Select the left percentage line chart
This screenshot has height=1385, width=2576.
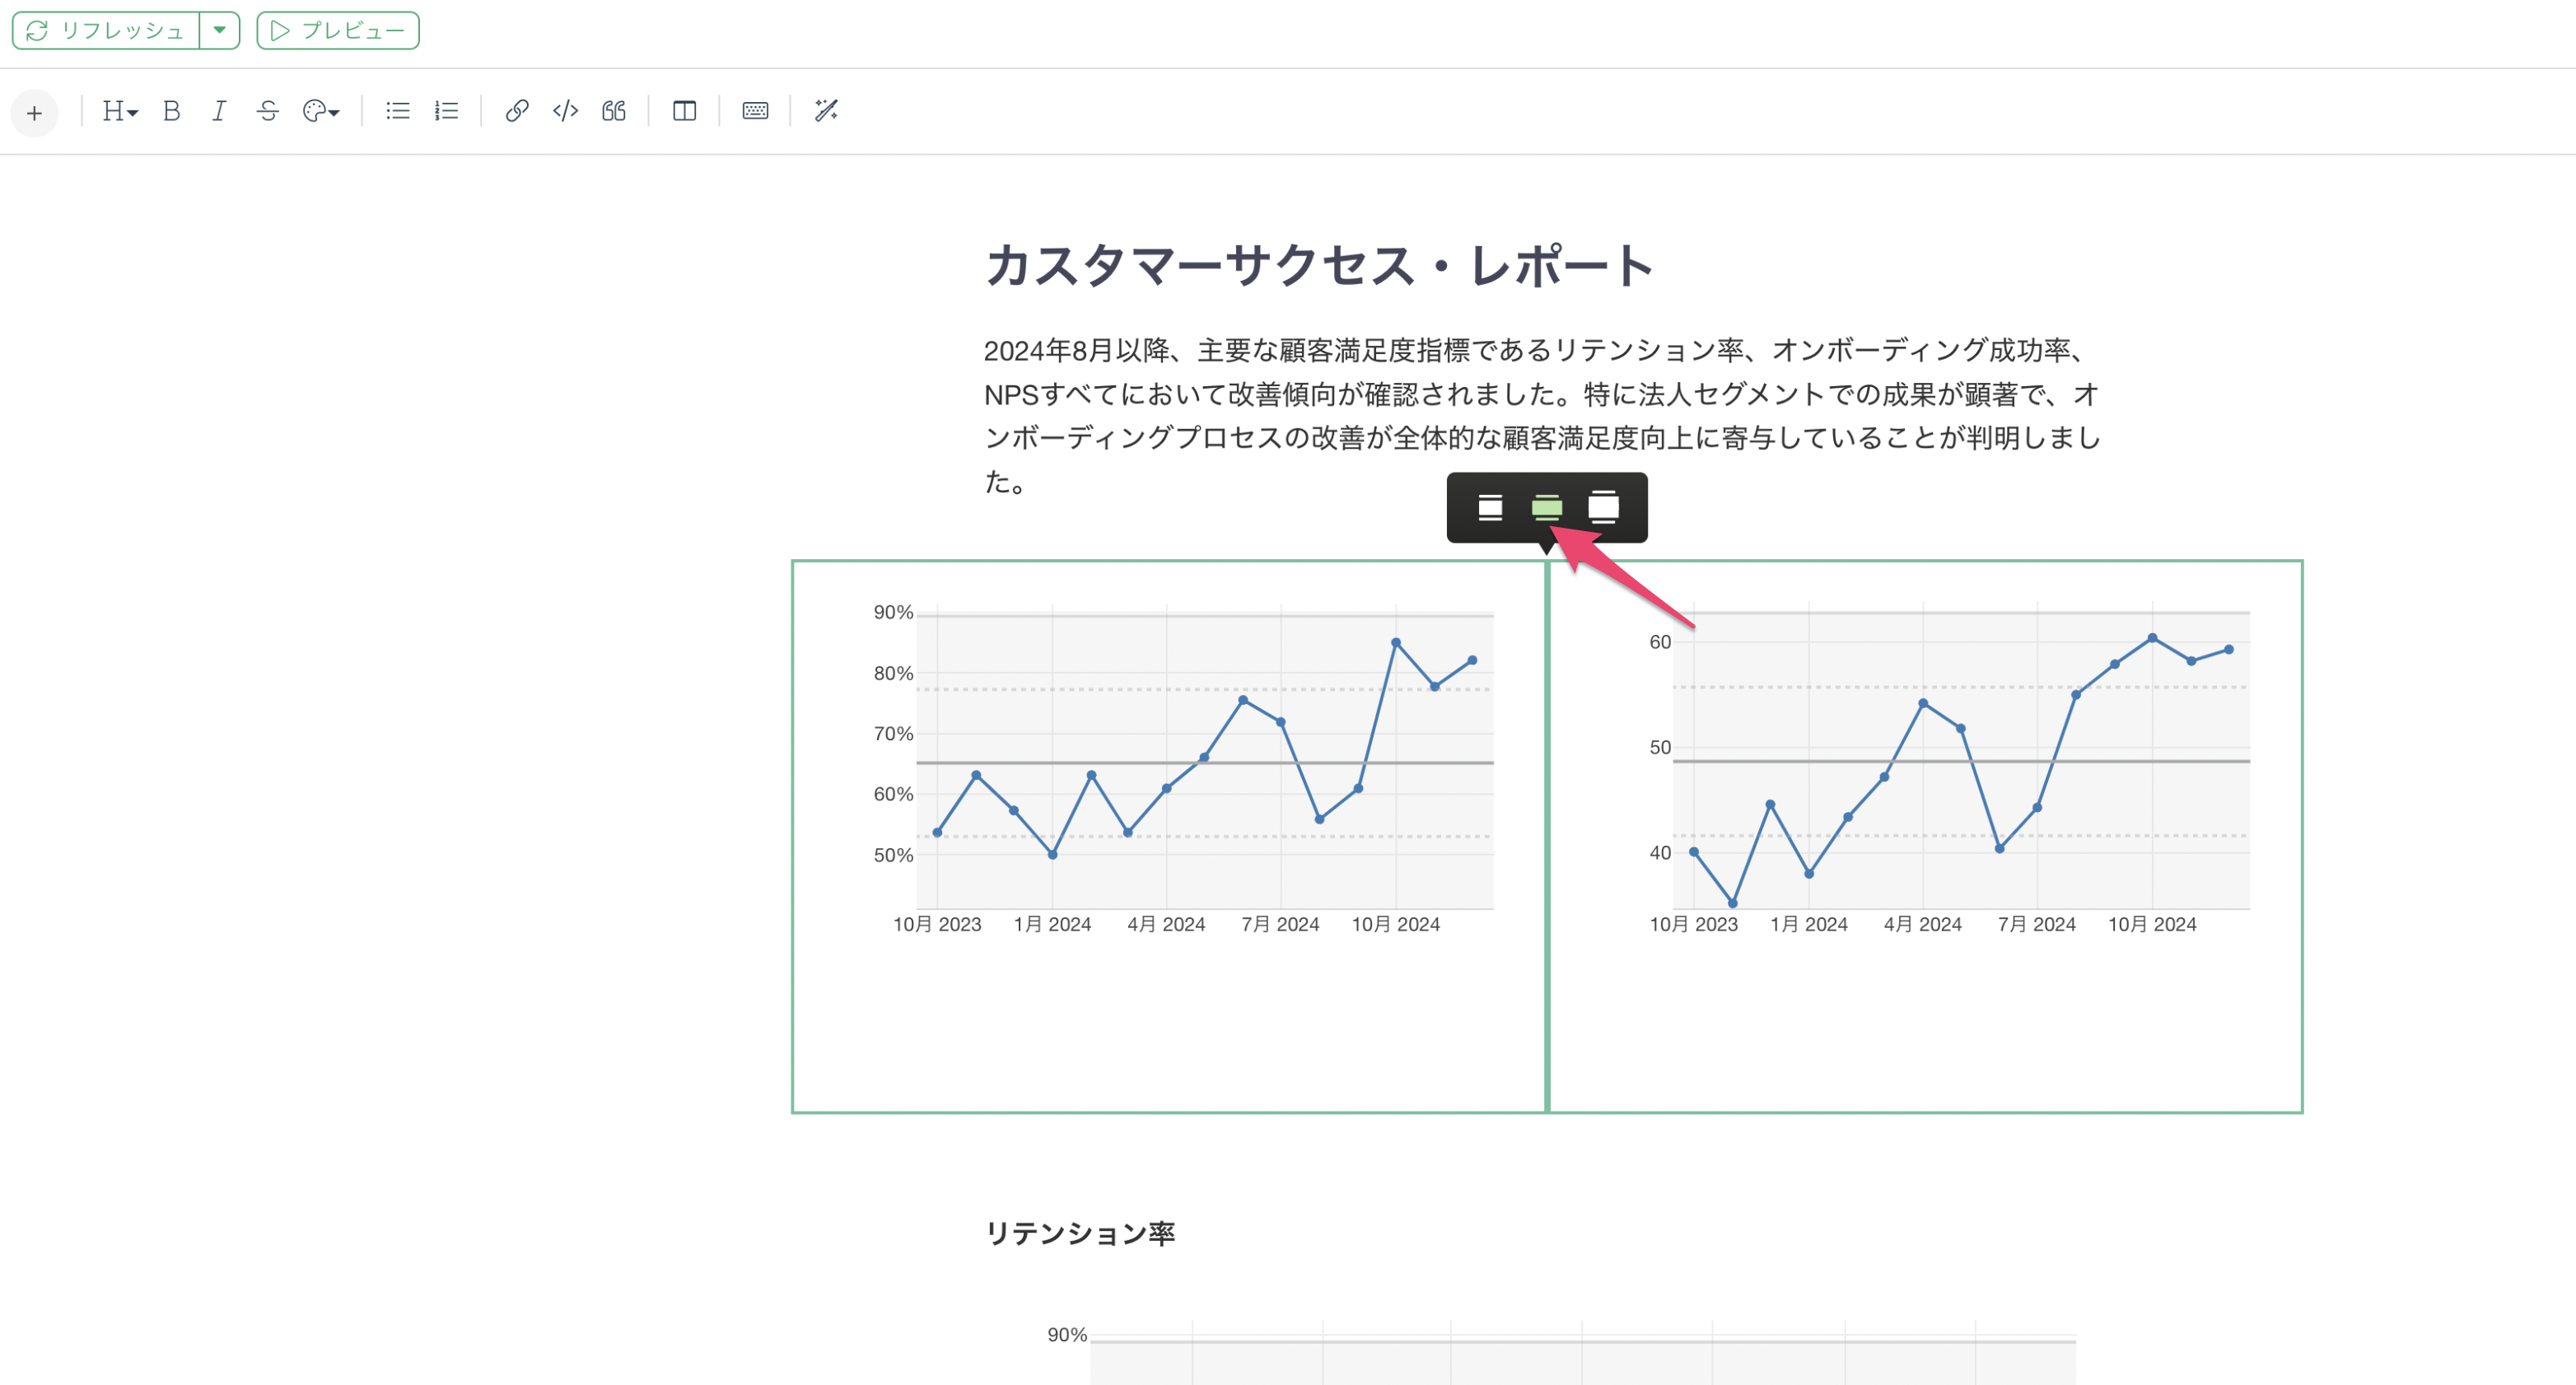(x=1168, y=836)
